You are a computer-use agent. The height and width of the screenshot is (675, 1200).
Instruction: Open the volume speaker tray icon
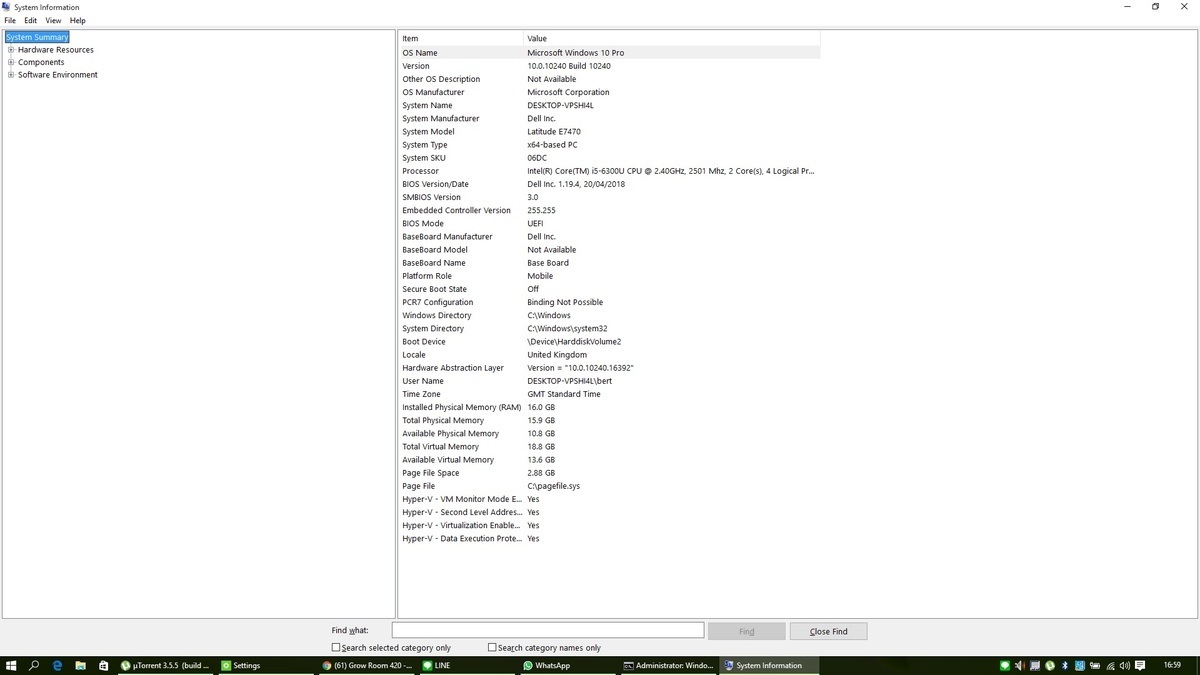click(x=1125, y=665)
